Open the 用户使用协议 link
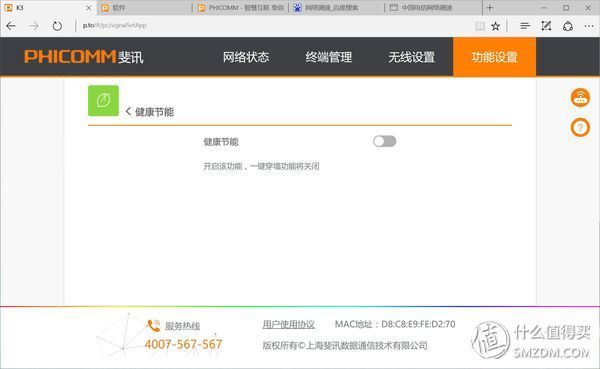The height and width of the screenshot is (369, 600). click(x=289, y=325)
